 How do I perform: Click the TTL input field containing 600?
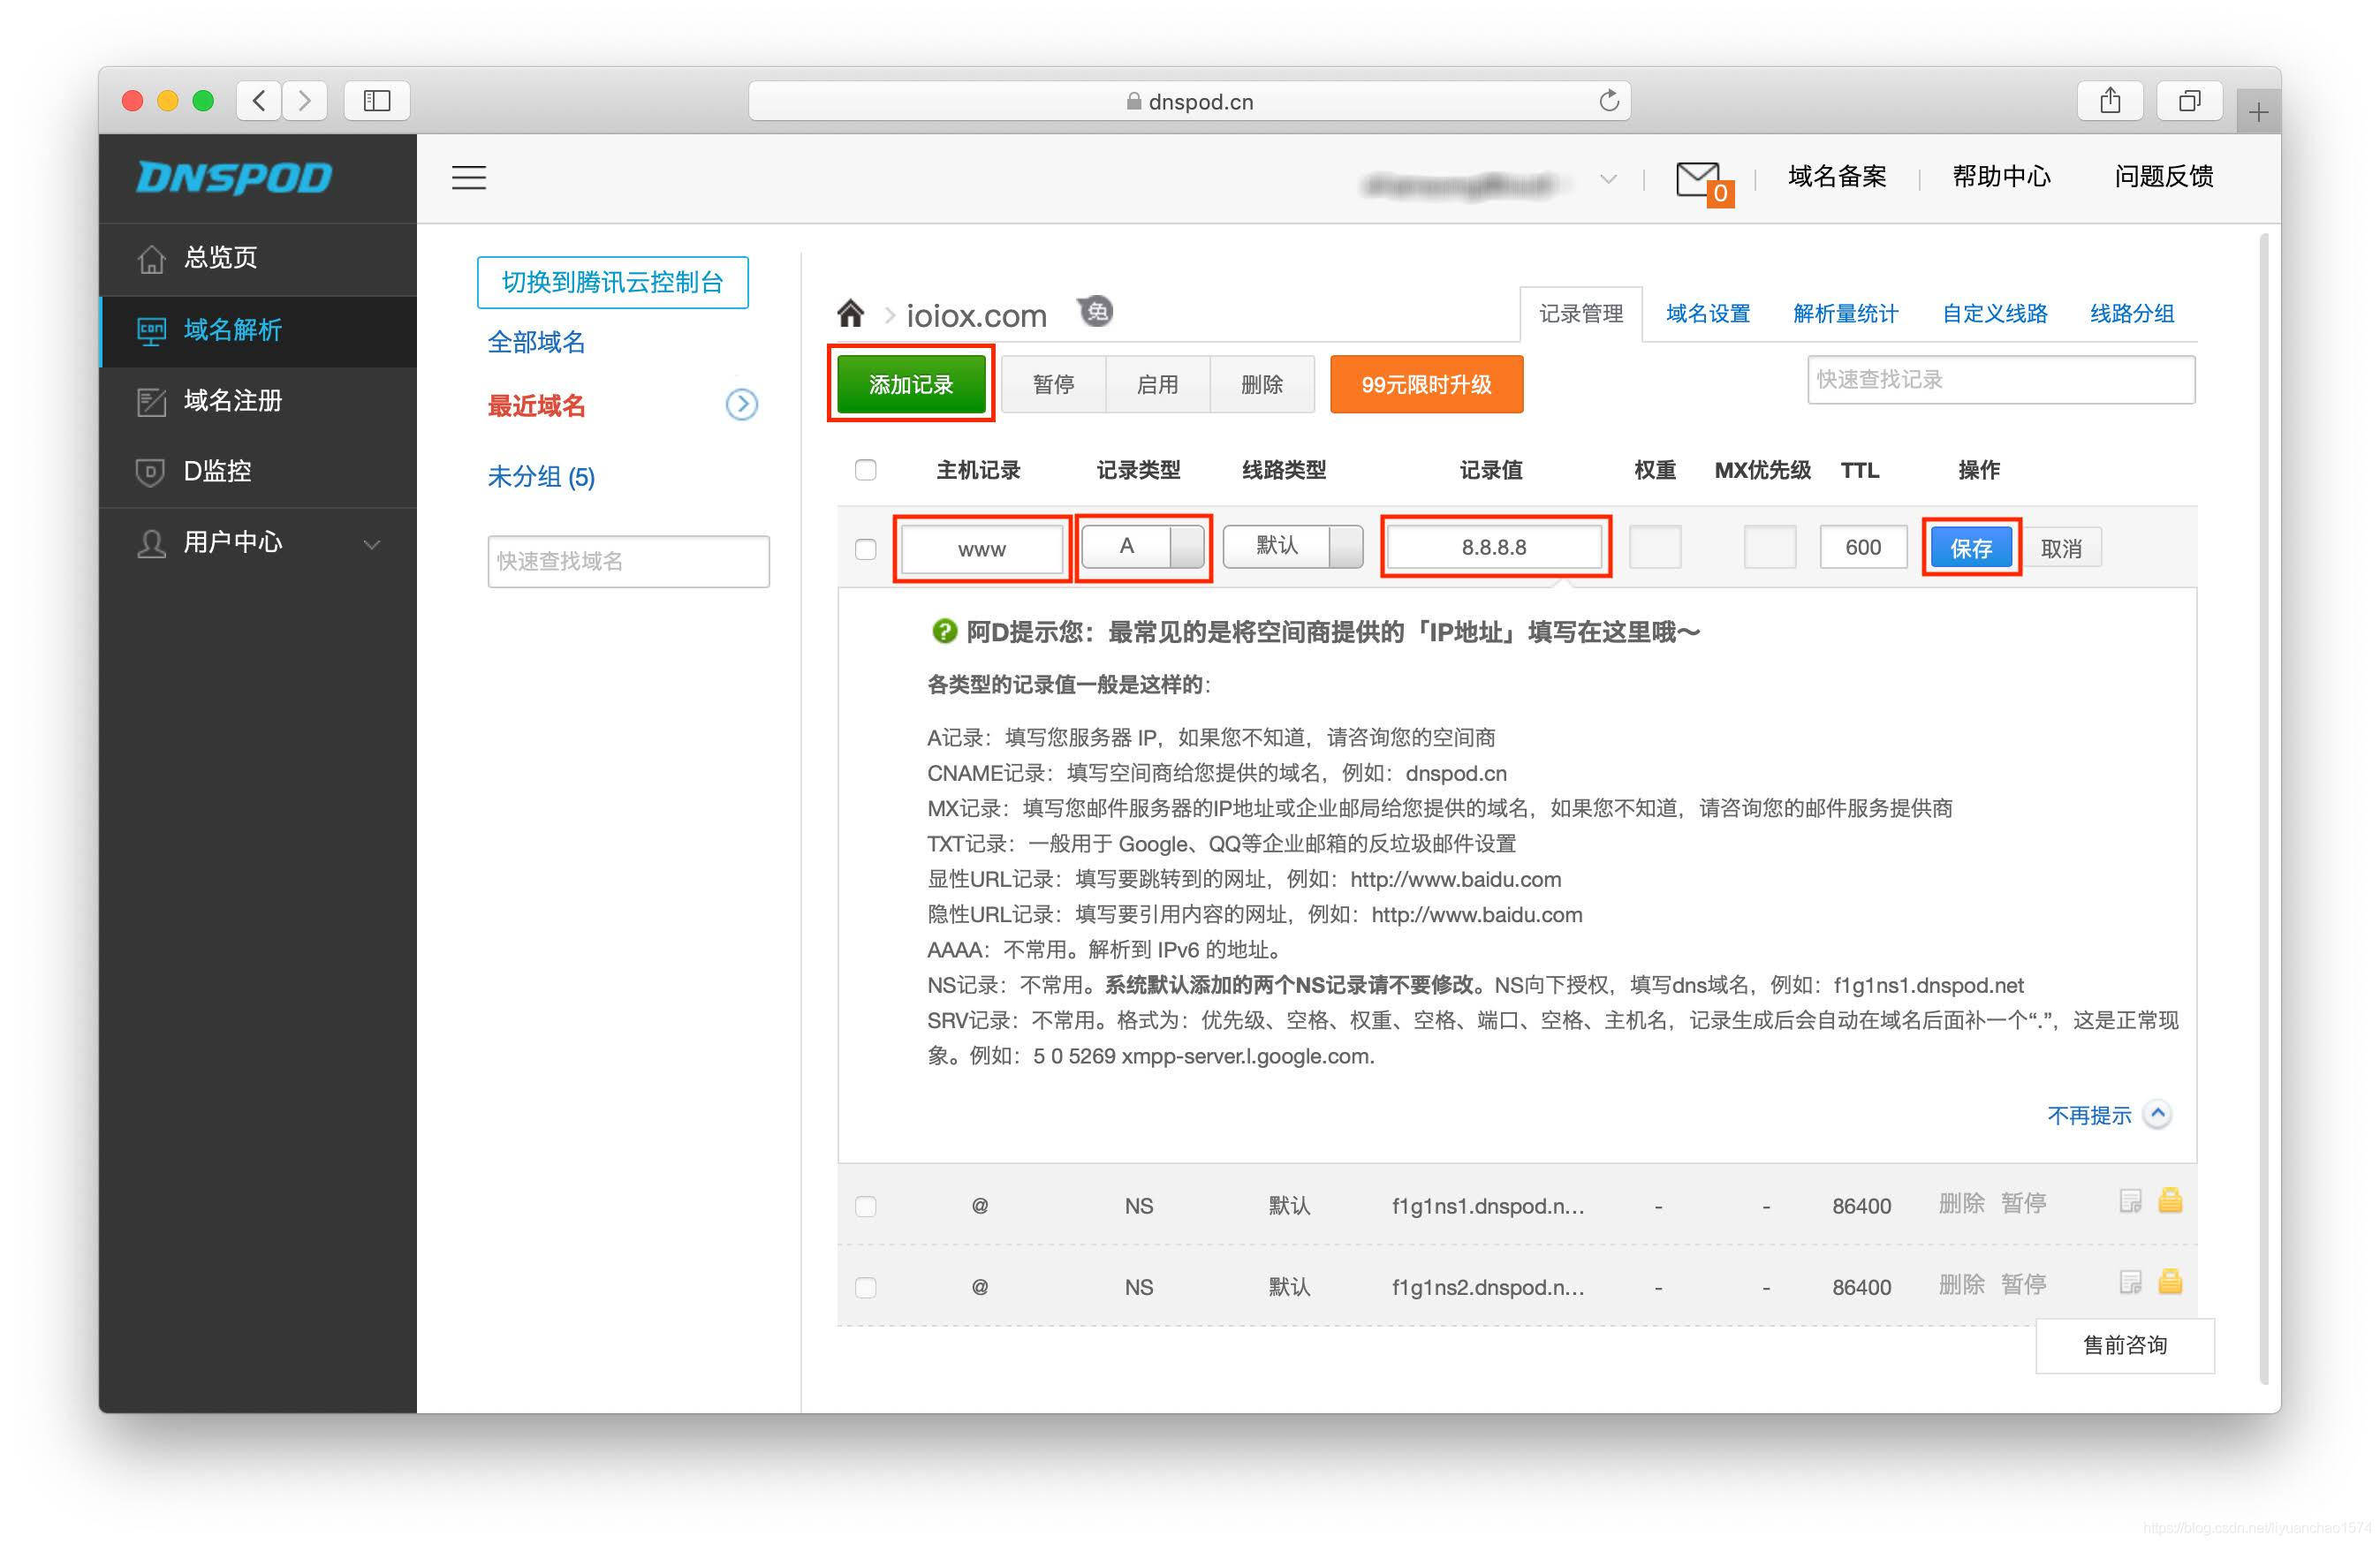tap(1862, 547)
